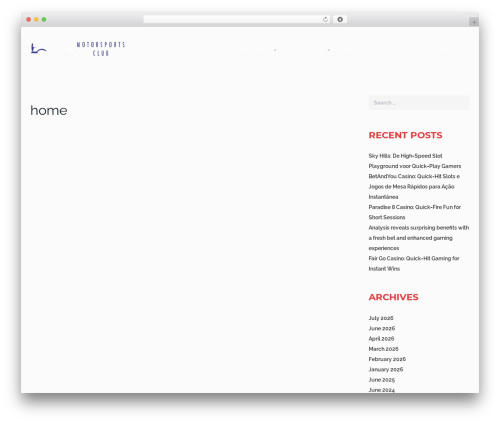View the January 2026 archive
This screenshot has height=423, width=500.
386,369
